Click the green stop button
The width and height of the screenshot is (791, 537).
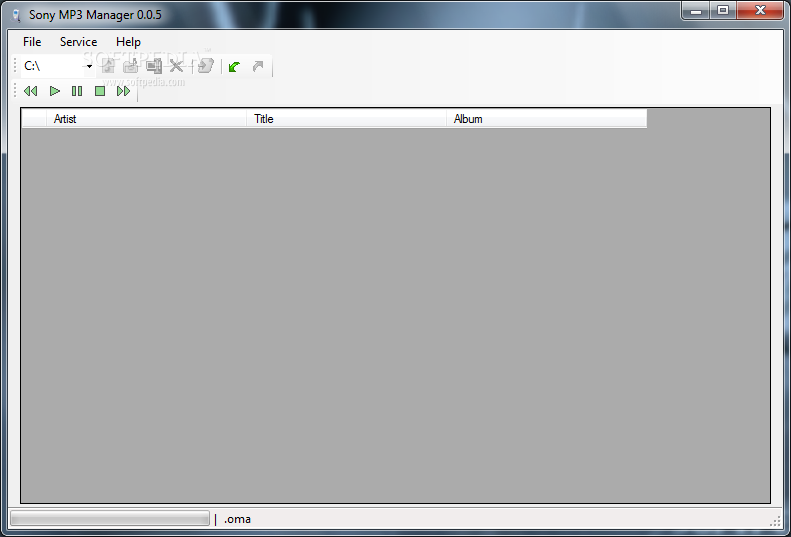tap(100, 91)
